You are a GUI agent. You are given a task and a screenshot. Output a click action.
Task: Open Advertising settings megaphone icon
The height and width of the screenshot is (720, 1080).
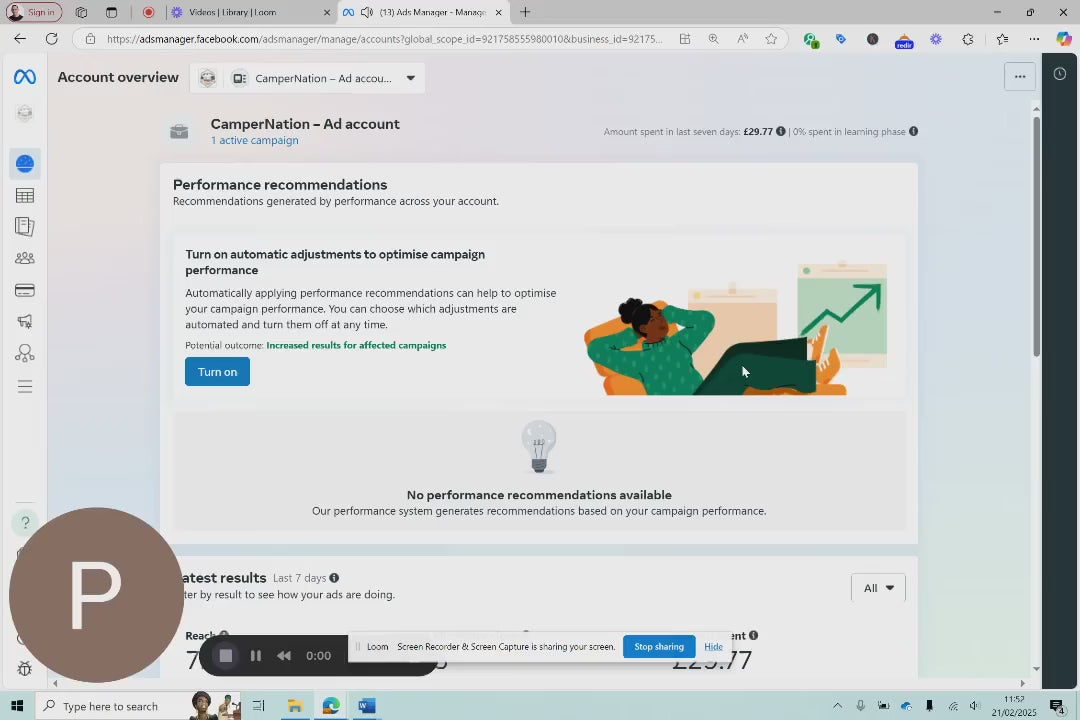25,322
